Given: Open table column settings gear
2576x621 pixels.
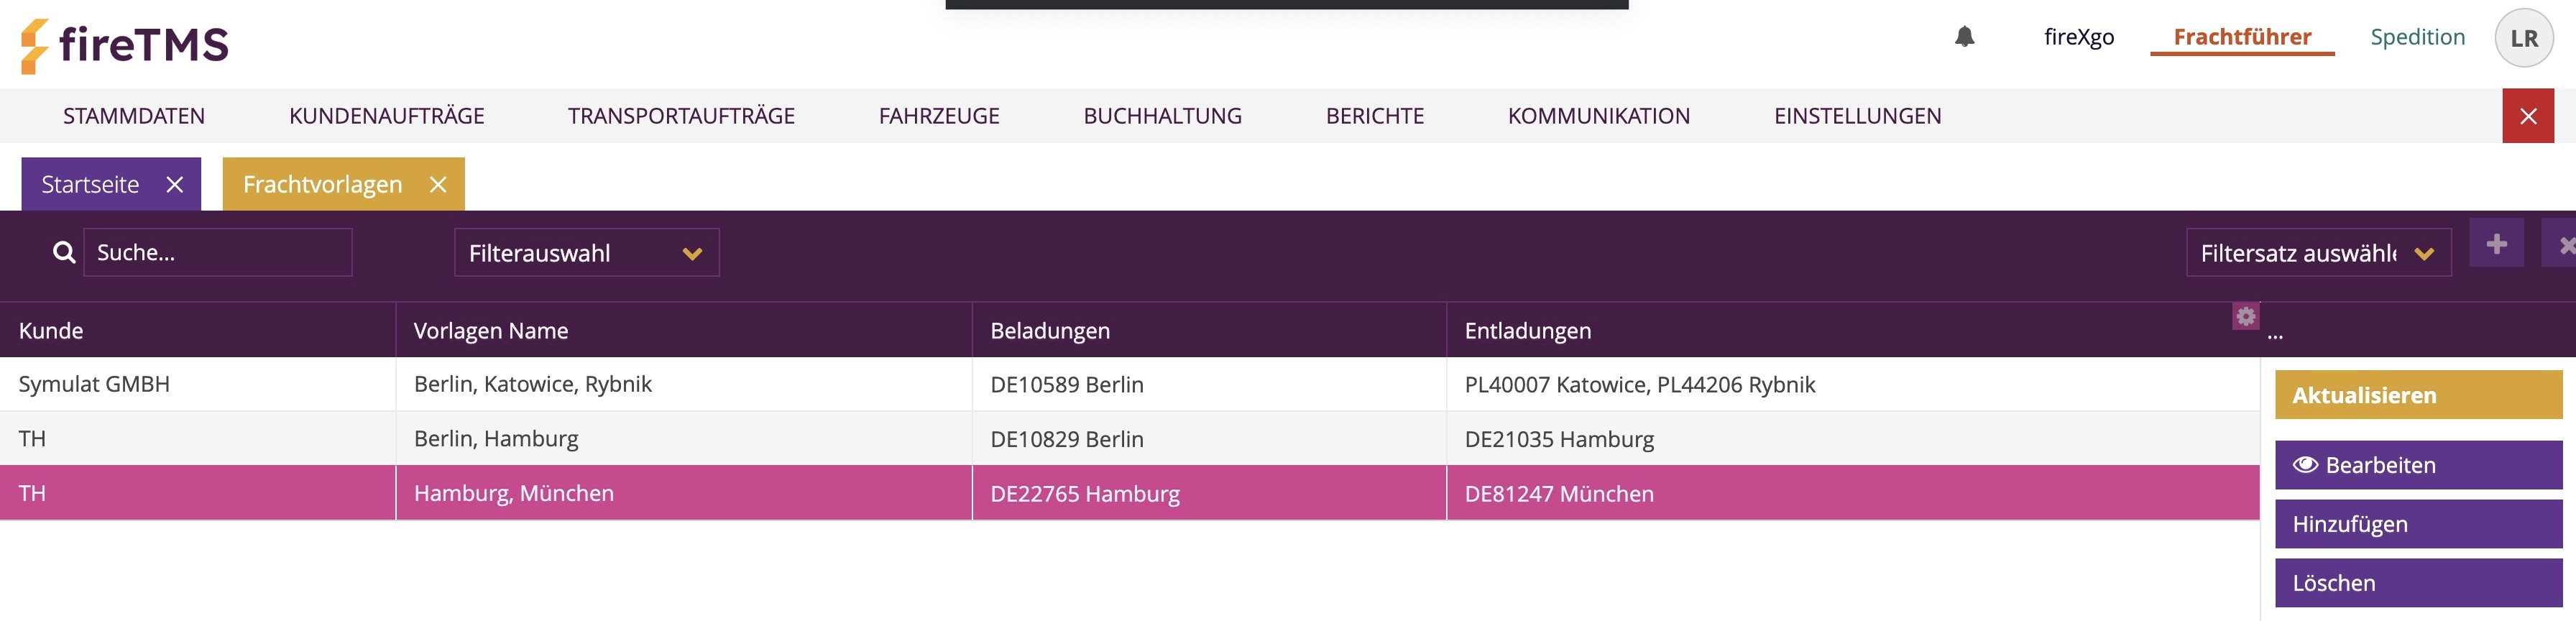Looking at the screenshot, I should point(2245,316).
